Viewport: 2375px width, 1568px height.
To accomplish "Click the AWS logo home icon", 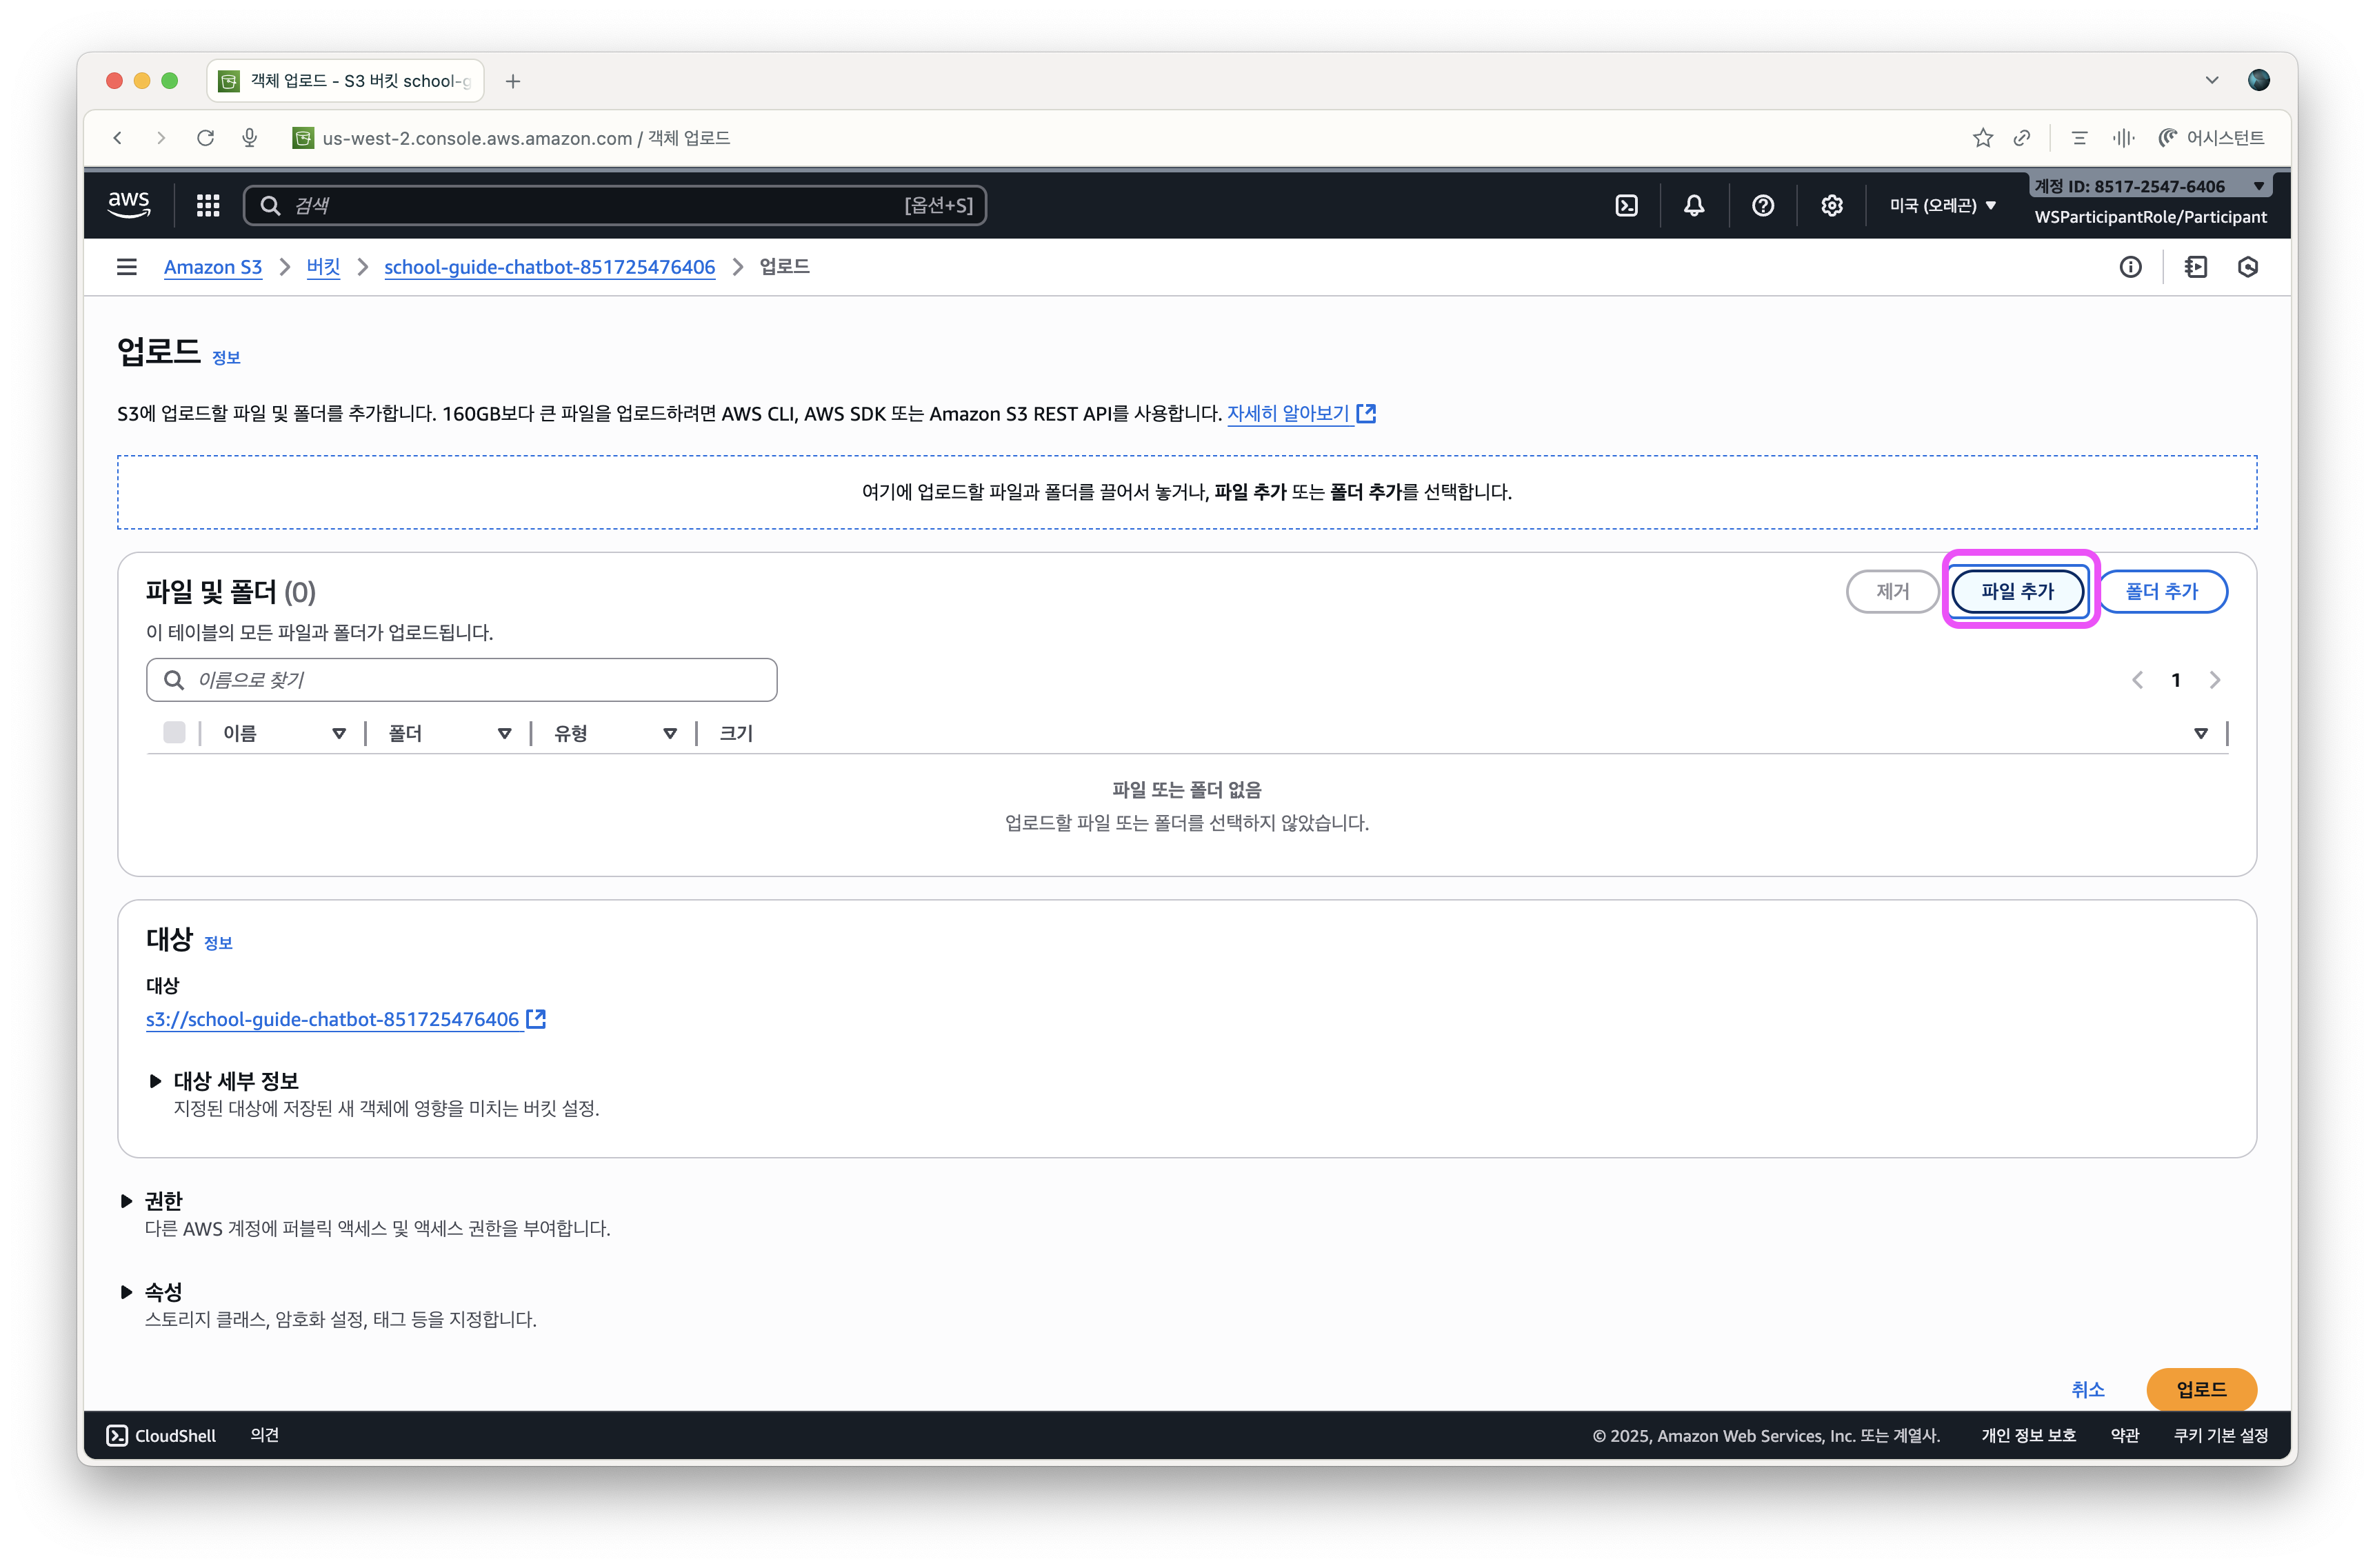I will point(129,205).
